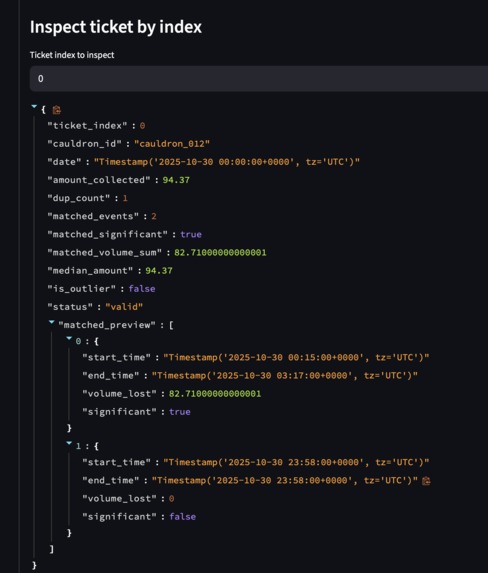This screenshot has width=488, height=573.
Task: Collapse matched_preview item 1
Action: 69,443
